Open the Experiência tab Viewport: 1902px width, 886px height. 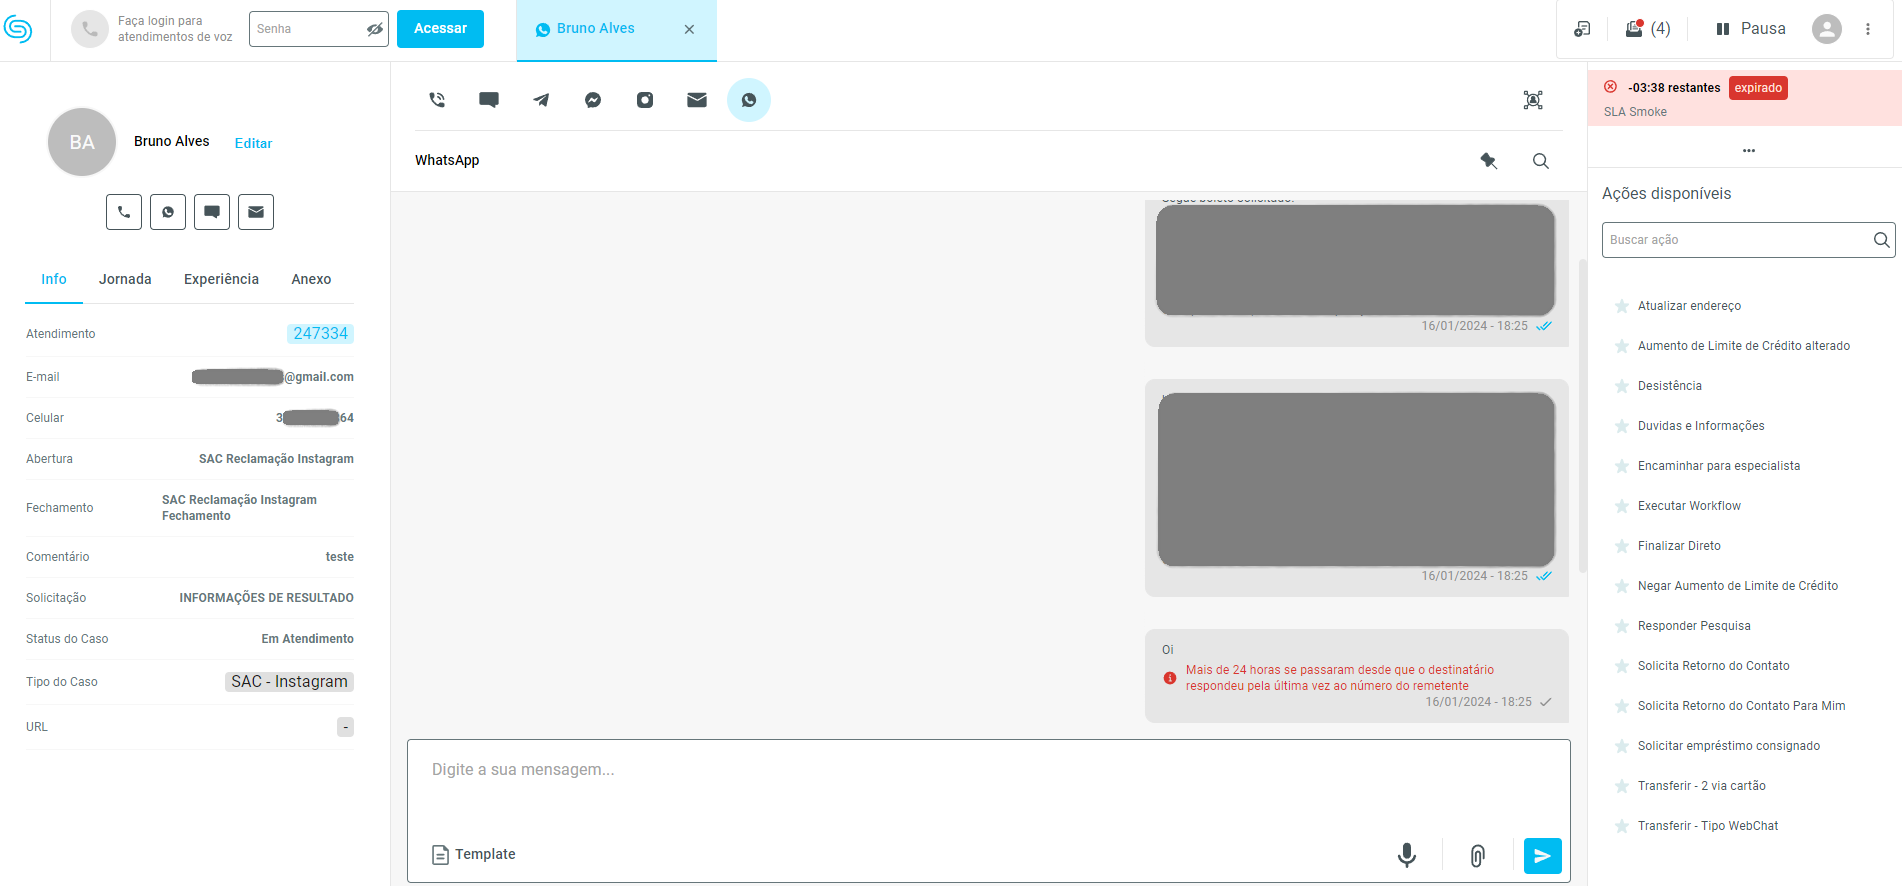pos(221,279)
